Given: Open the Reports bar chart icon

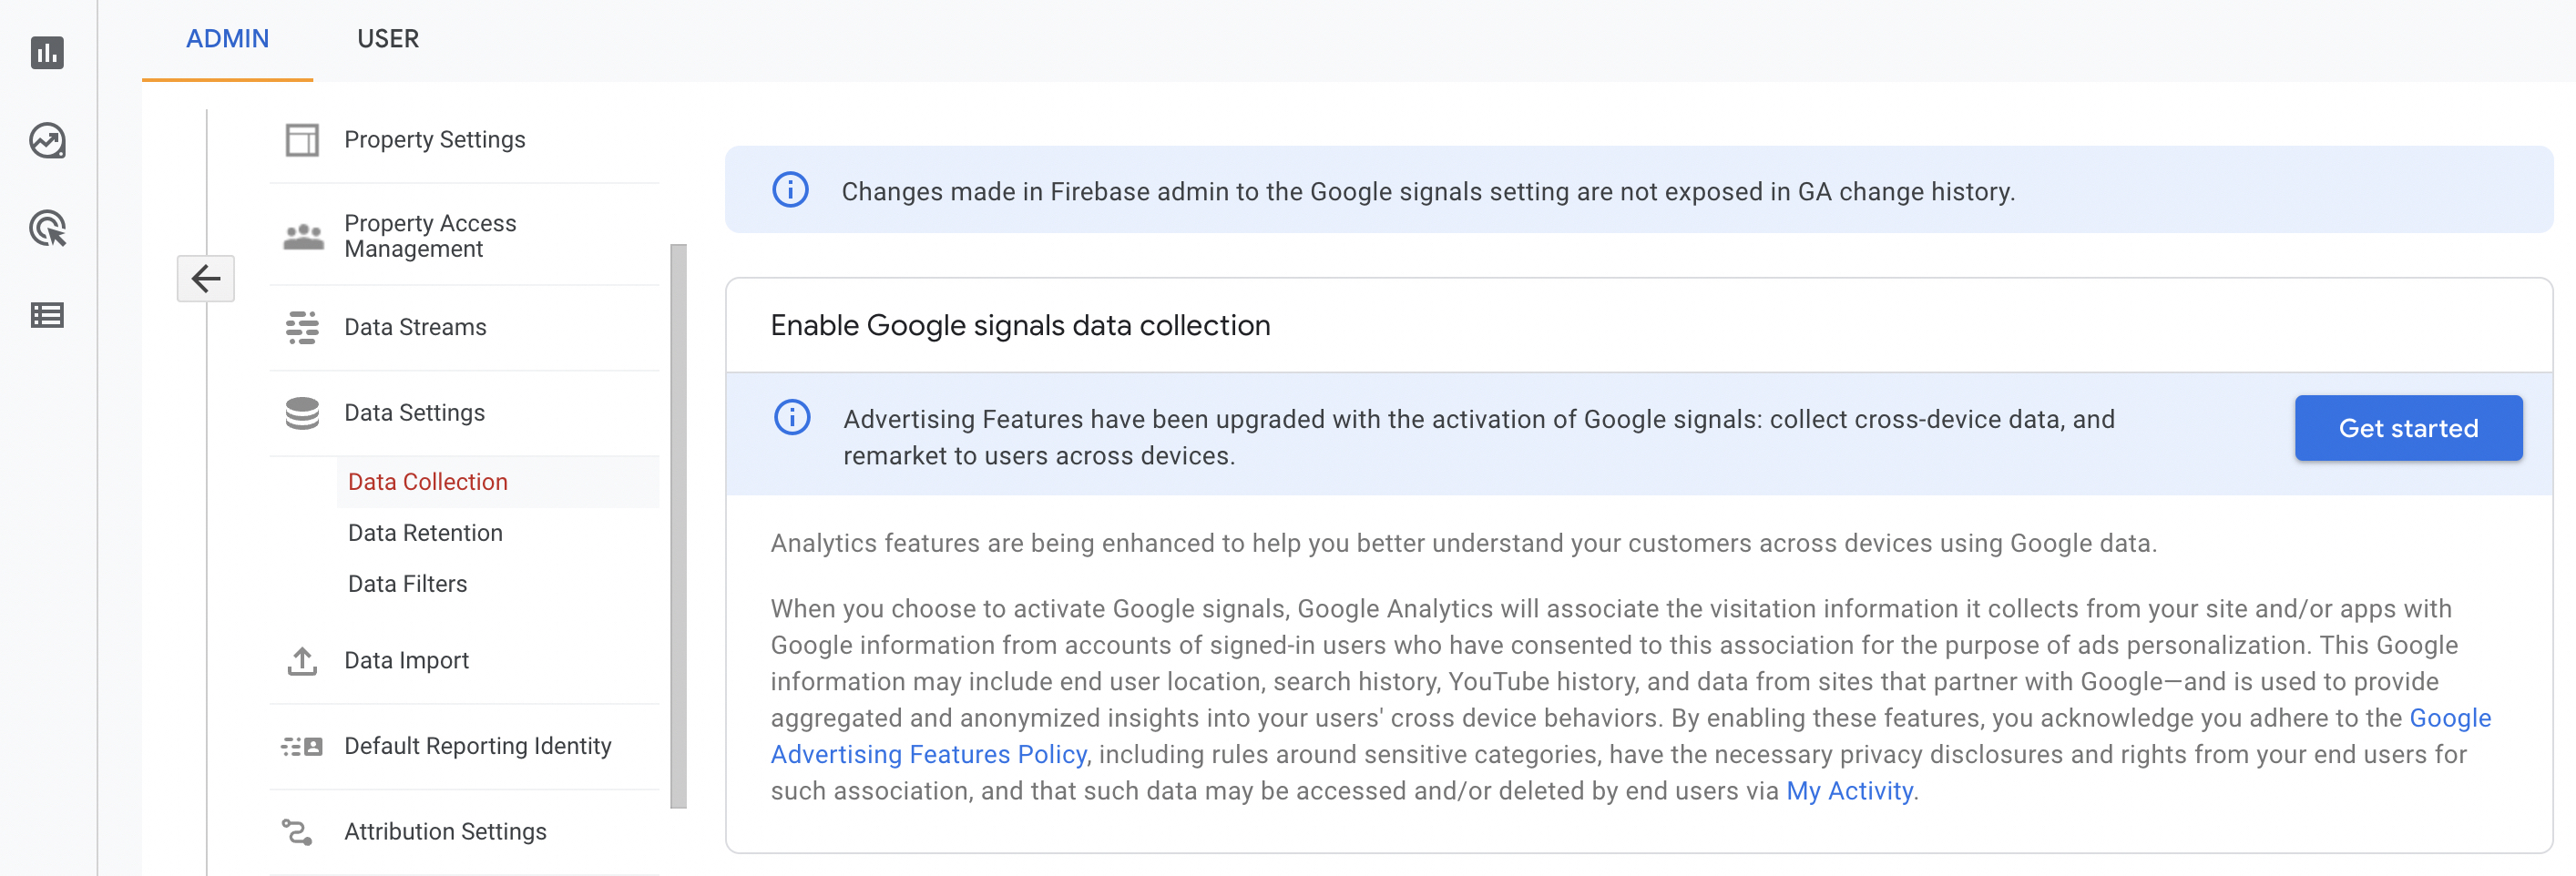Looking at the screenshot, I should pyautogui.click(x=47, y=53).
